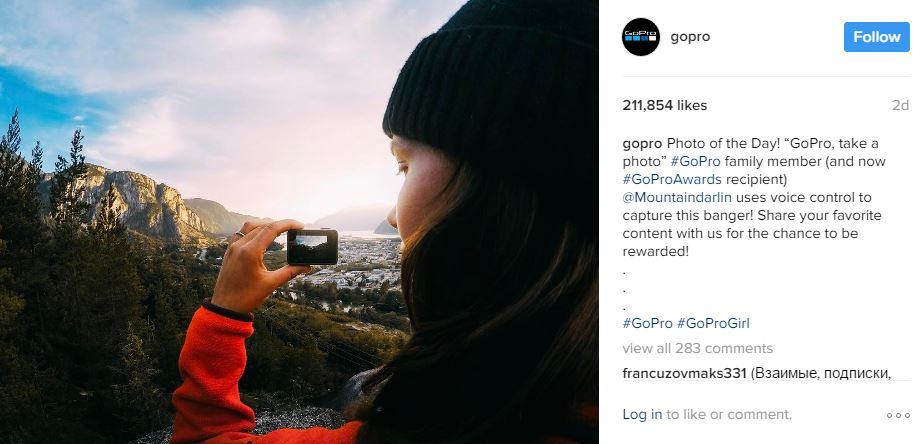
Task: Click the gopro username starting the caption
Action: coord(642,143)
